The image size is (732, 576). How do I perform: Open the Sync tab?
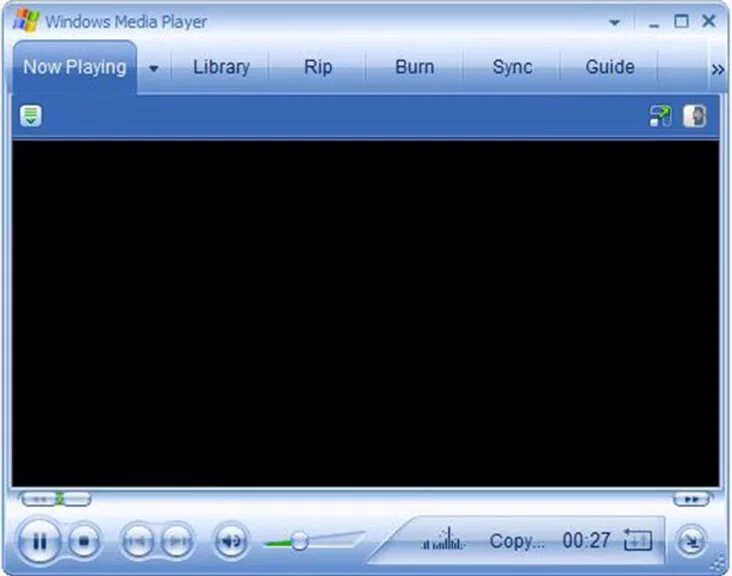point(511,67)
